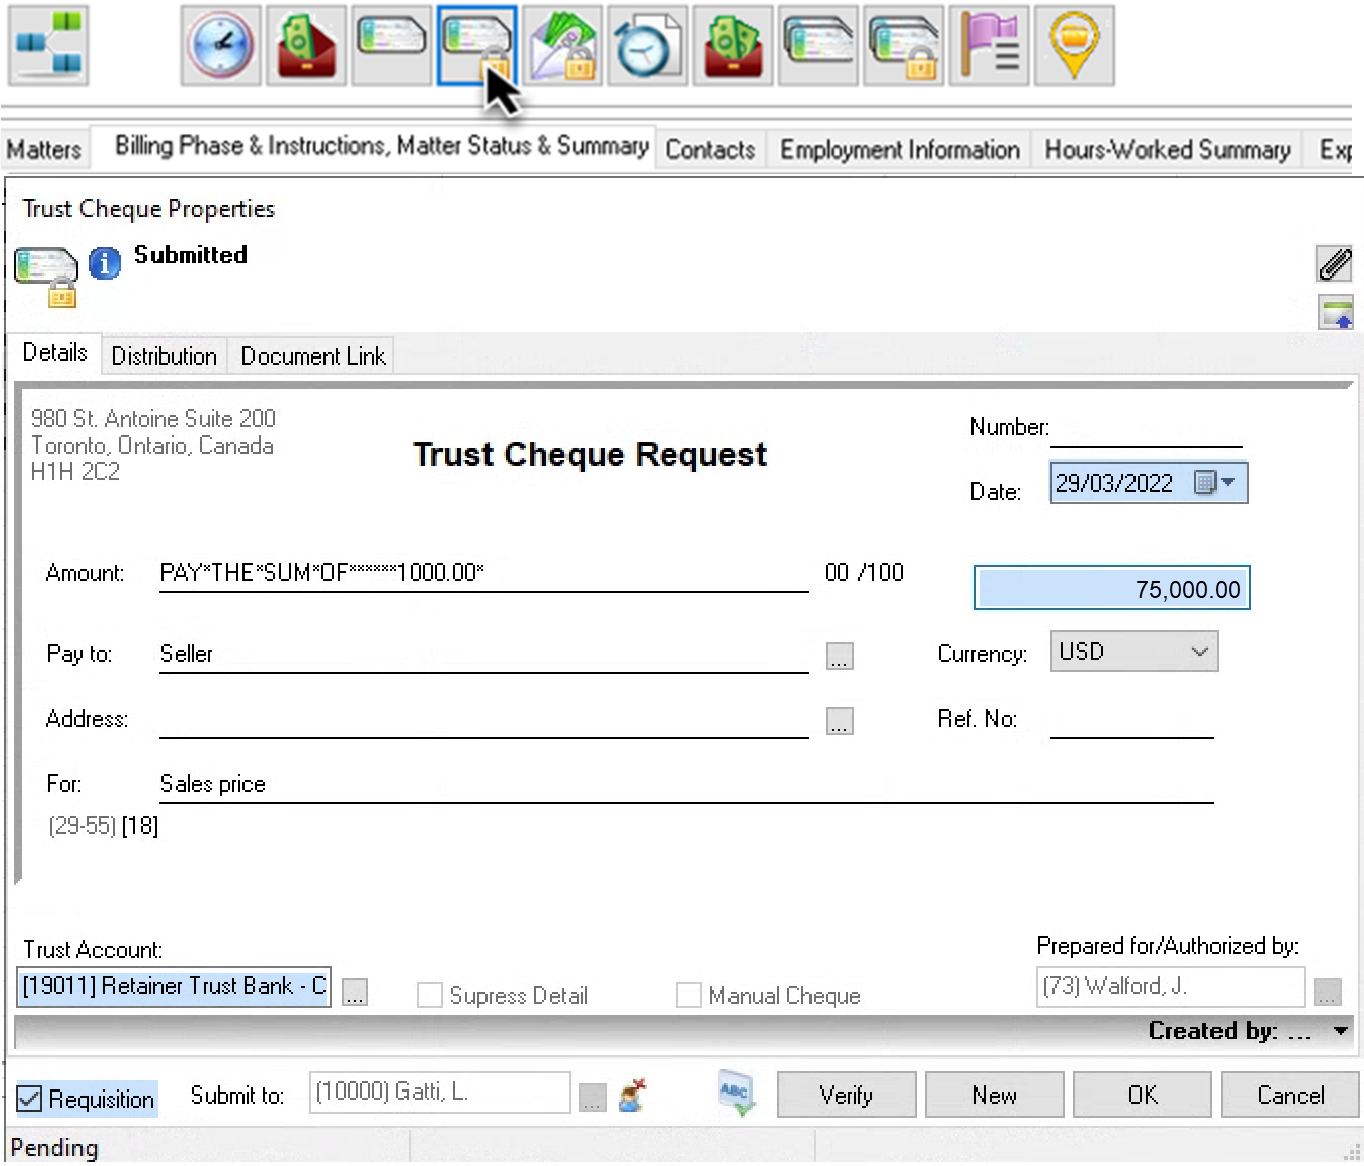Click the purple flag list icon
This screenshot has height=1166, width=1364.
989,45
